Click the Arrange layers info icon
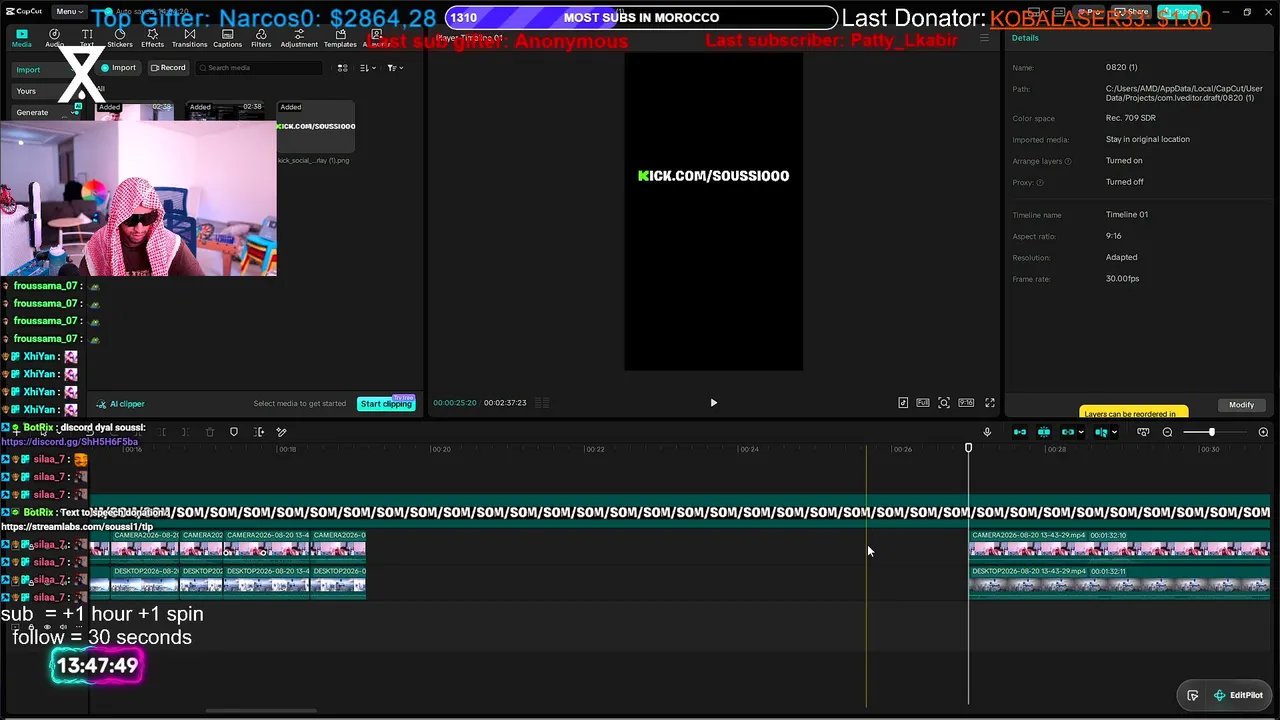Viewport: 1280px width, 720px height. 1068,161
